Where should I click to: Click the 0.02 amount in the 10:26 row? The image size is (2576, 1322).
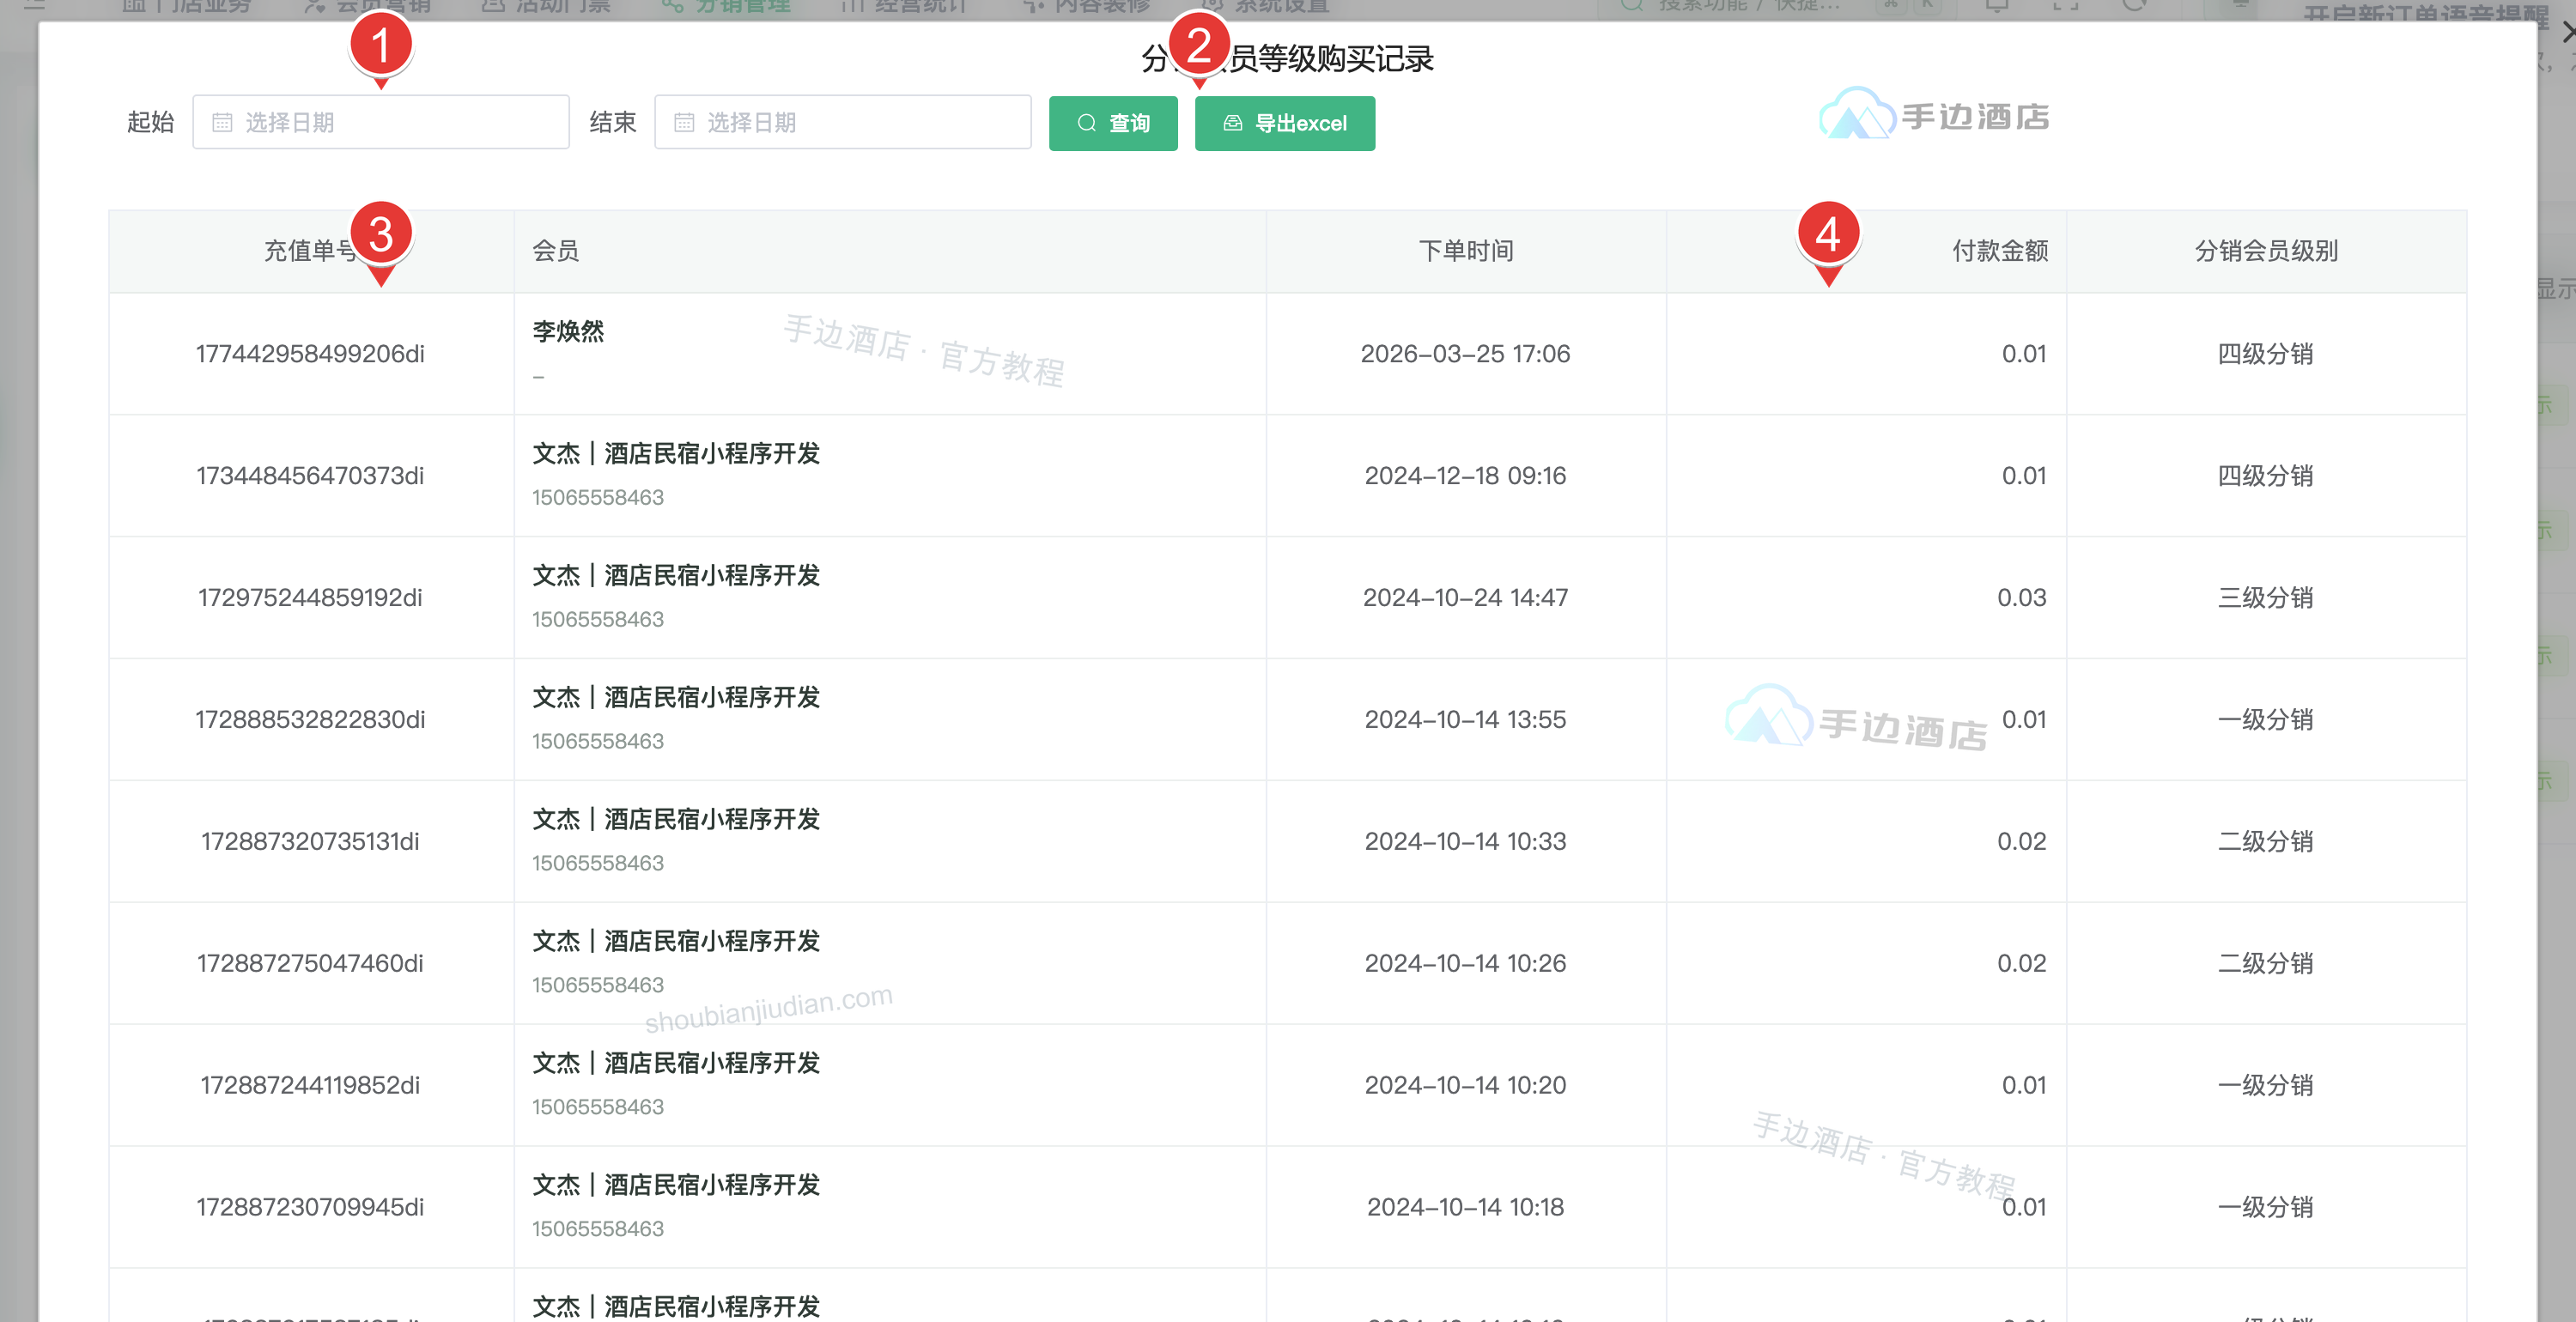pyautogui.click(x=2022, y=964)
